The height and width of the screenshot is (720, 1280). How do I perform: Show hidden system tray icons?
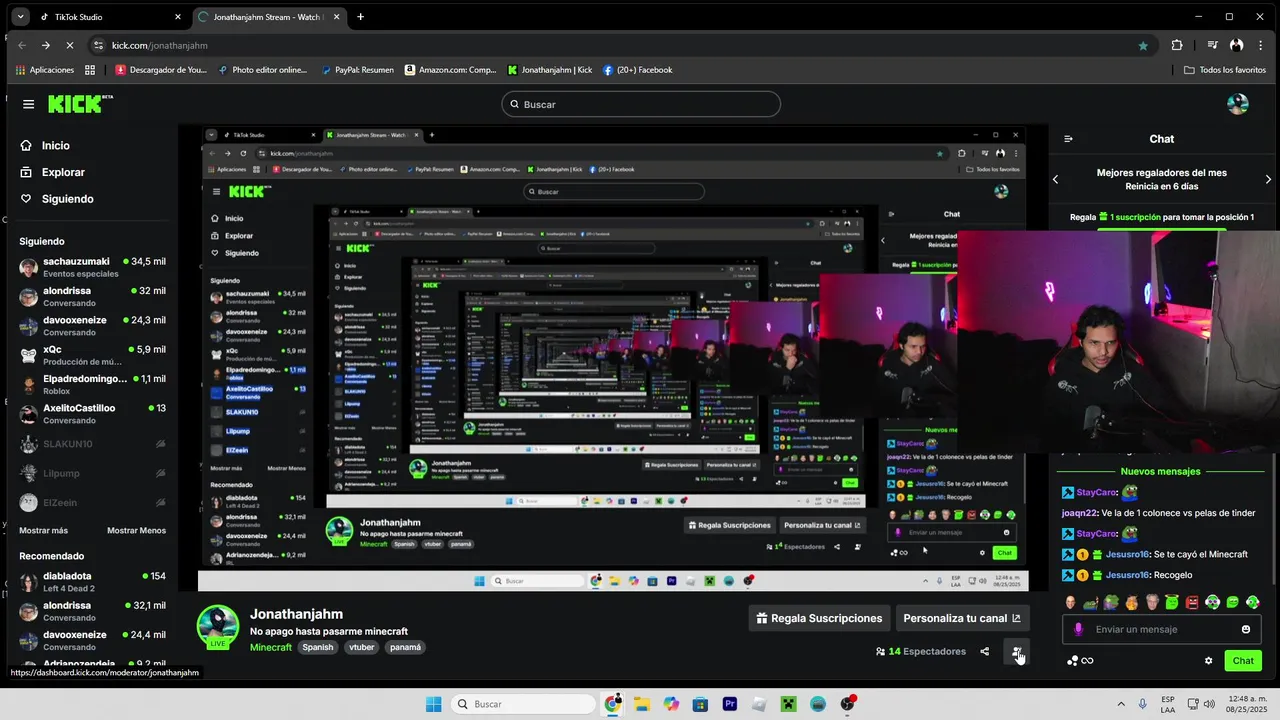point(1120,704)
